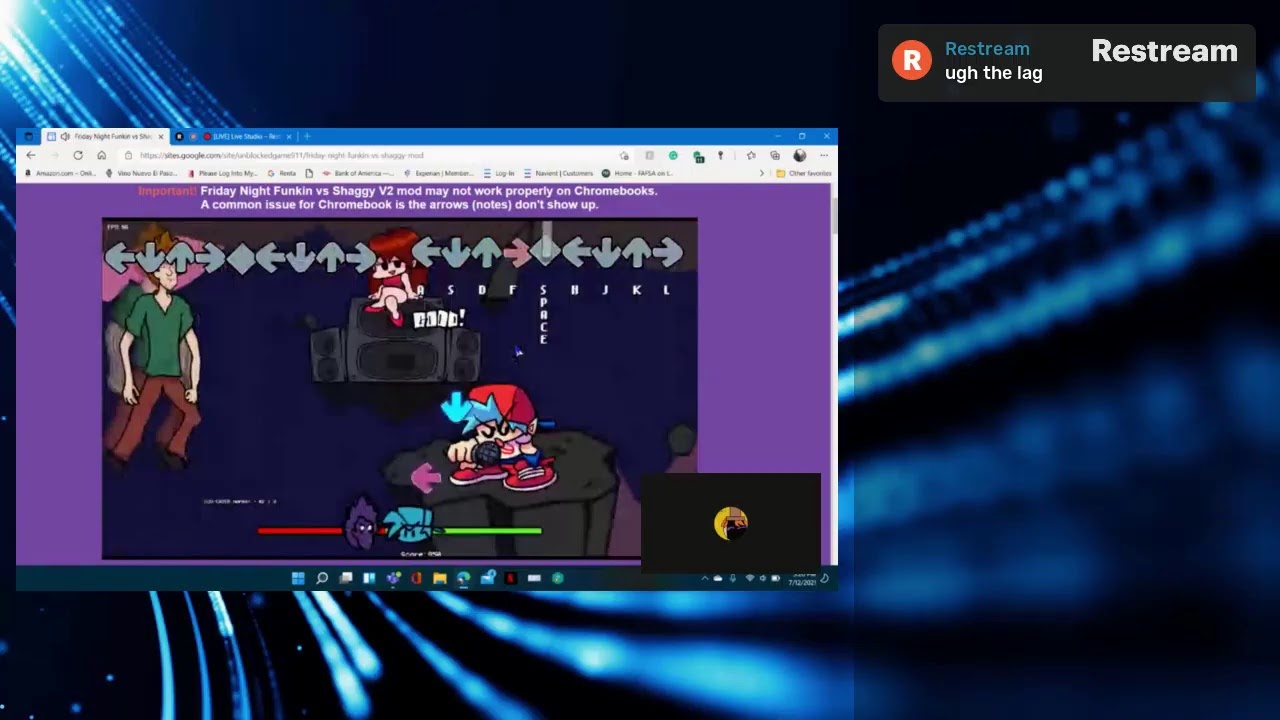
Task: Open Microsoft Teams chat in taskbar
Action: pos(393,578)
